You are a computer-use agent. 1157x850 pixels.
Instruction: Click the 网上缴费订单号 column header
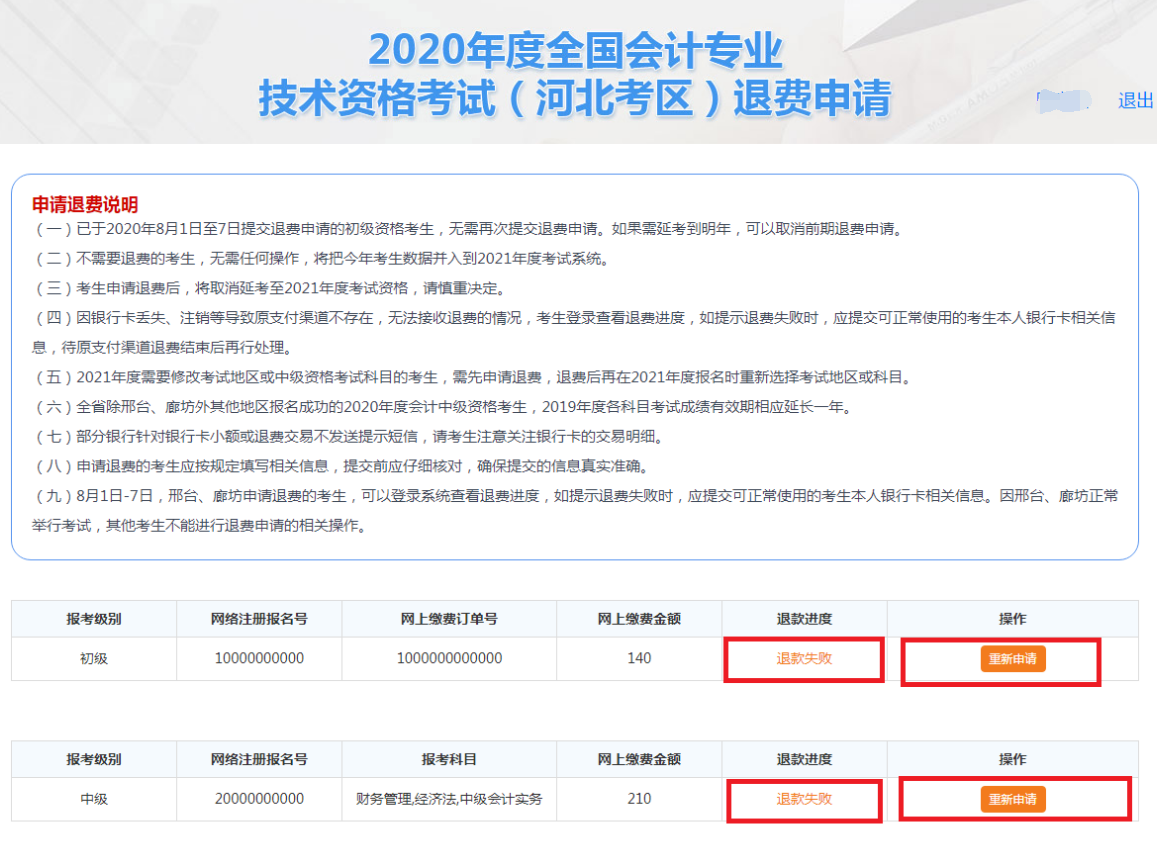[449, 619]
